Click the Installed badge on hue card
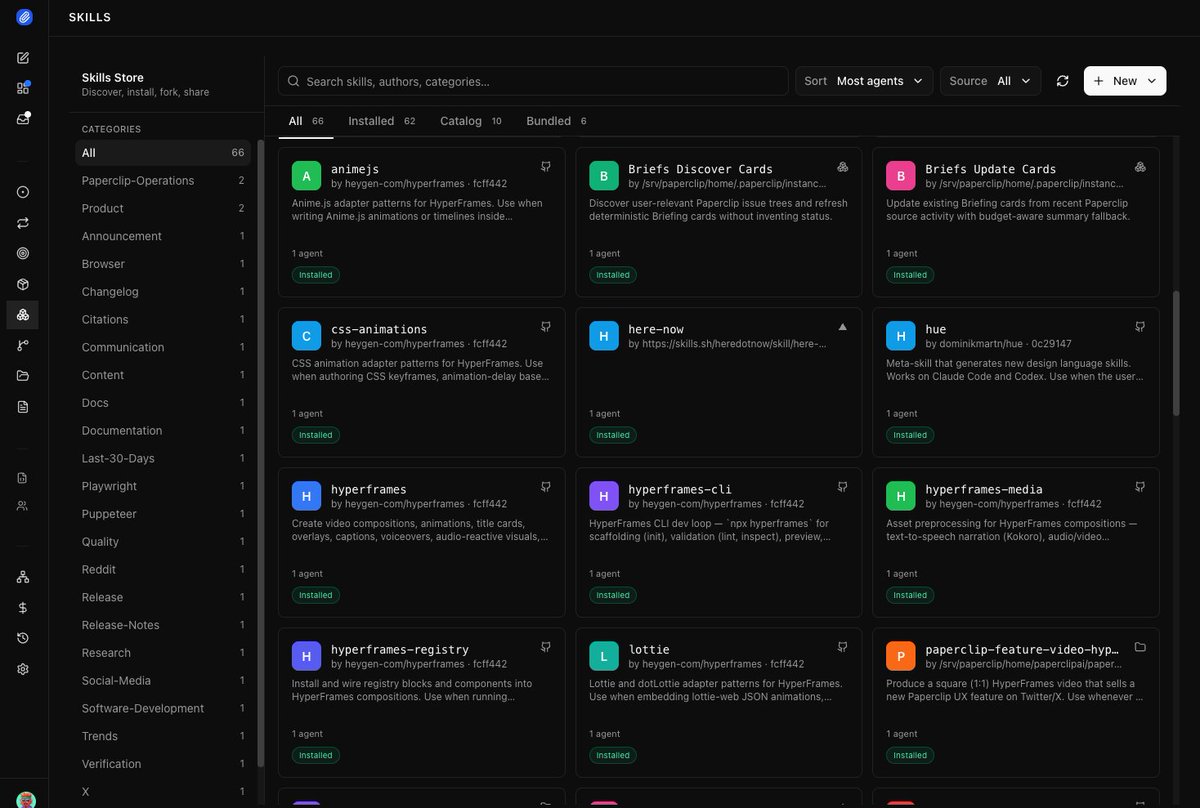The width and height of the screenshot is (1200, 808). 910,435
